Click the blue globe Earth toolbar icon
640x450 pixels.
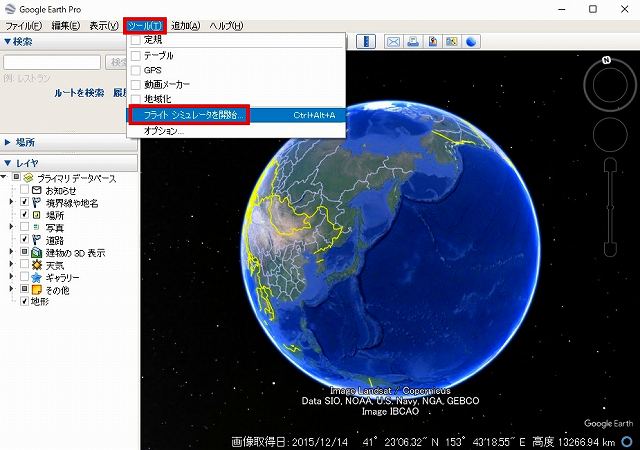pyautogui.click(x=471, y=42)
